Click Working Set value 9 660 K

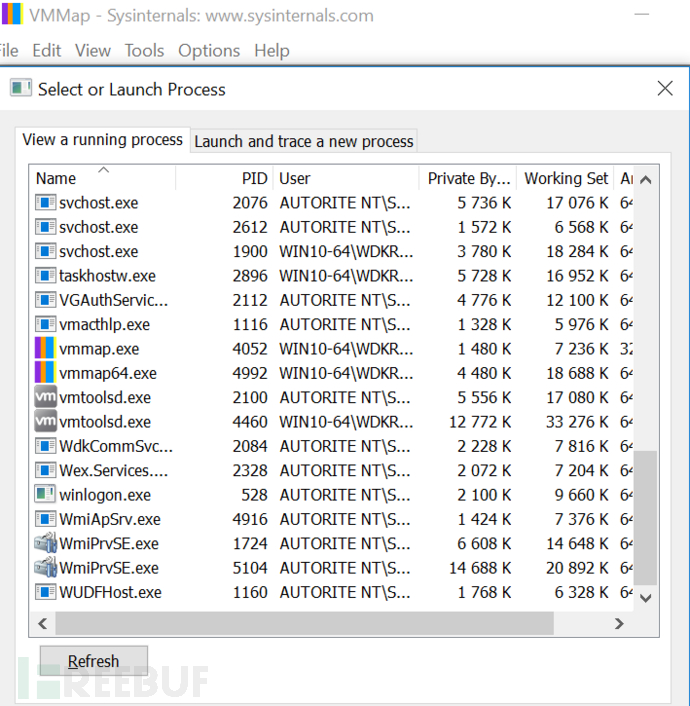(x=581, y=495)
